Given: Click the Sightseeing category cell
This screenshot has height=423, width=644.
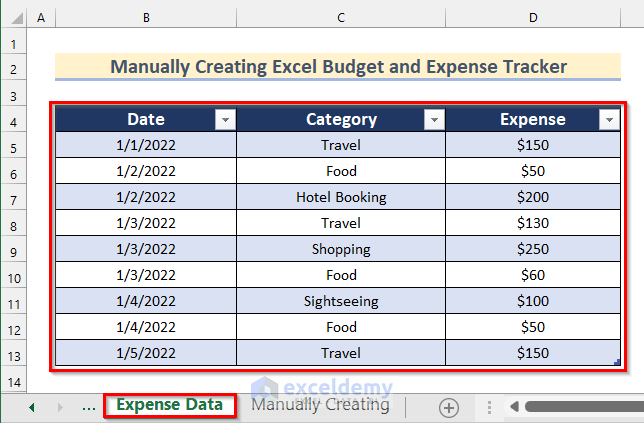Looking at the screenshot, I should 341,301.
